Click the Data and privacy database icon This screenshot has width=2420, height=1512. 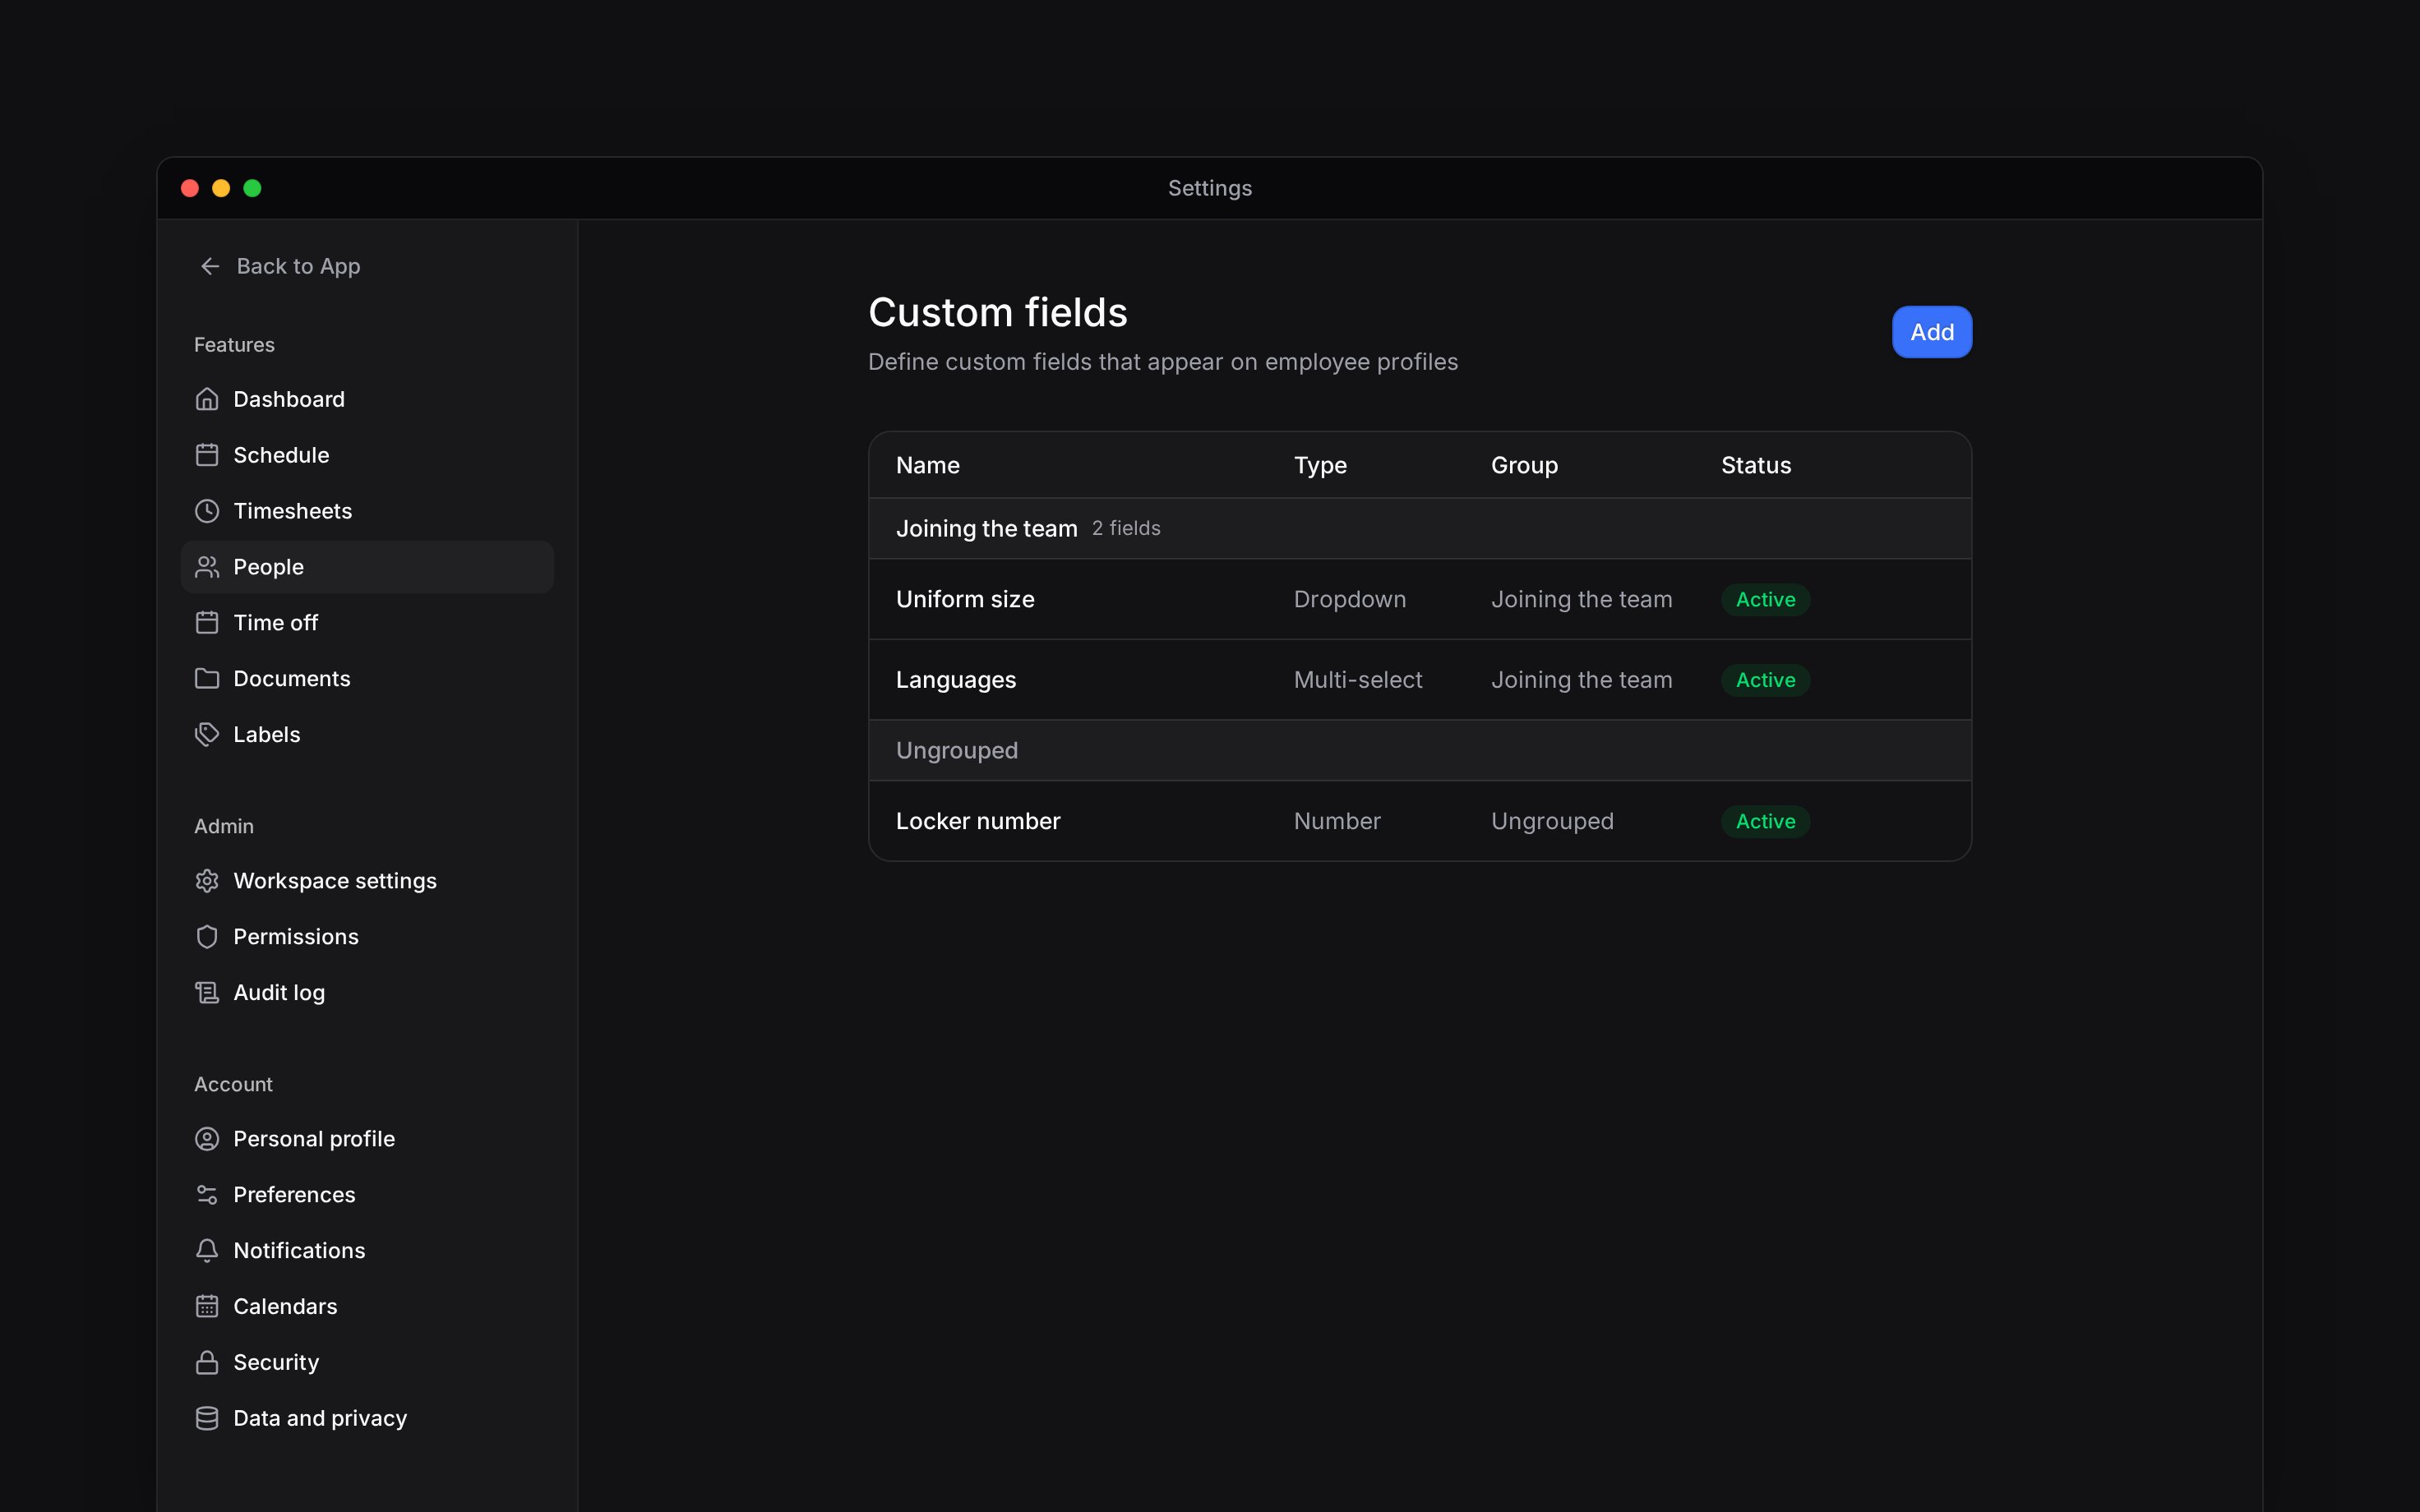click(207, 1419)
